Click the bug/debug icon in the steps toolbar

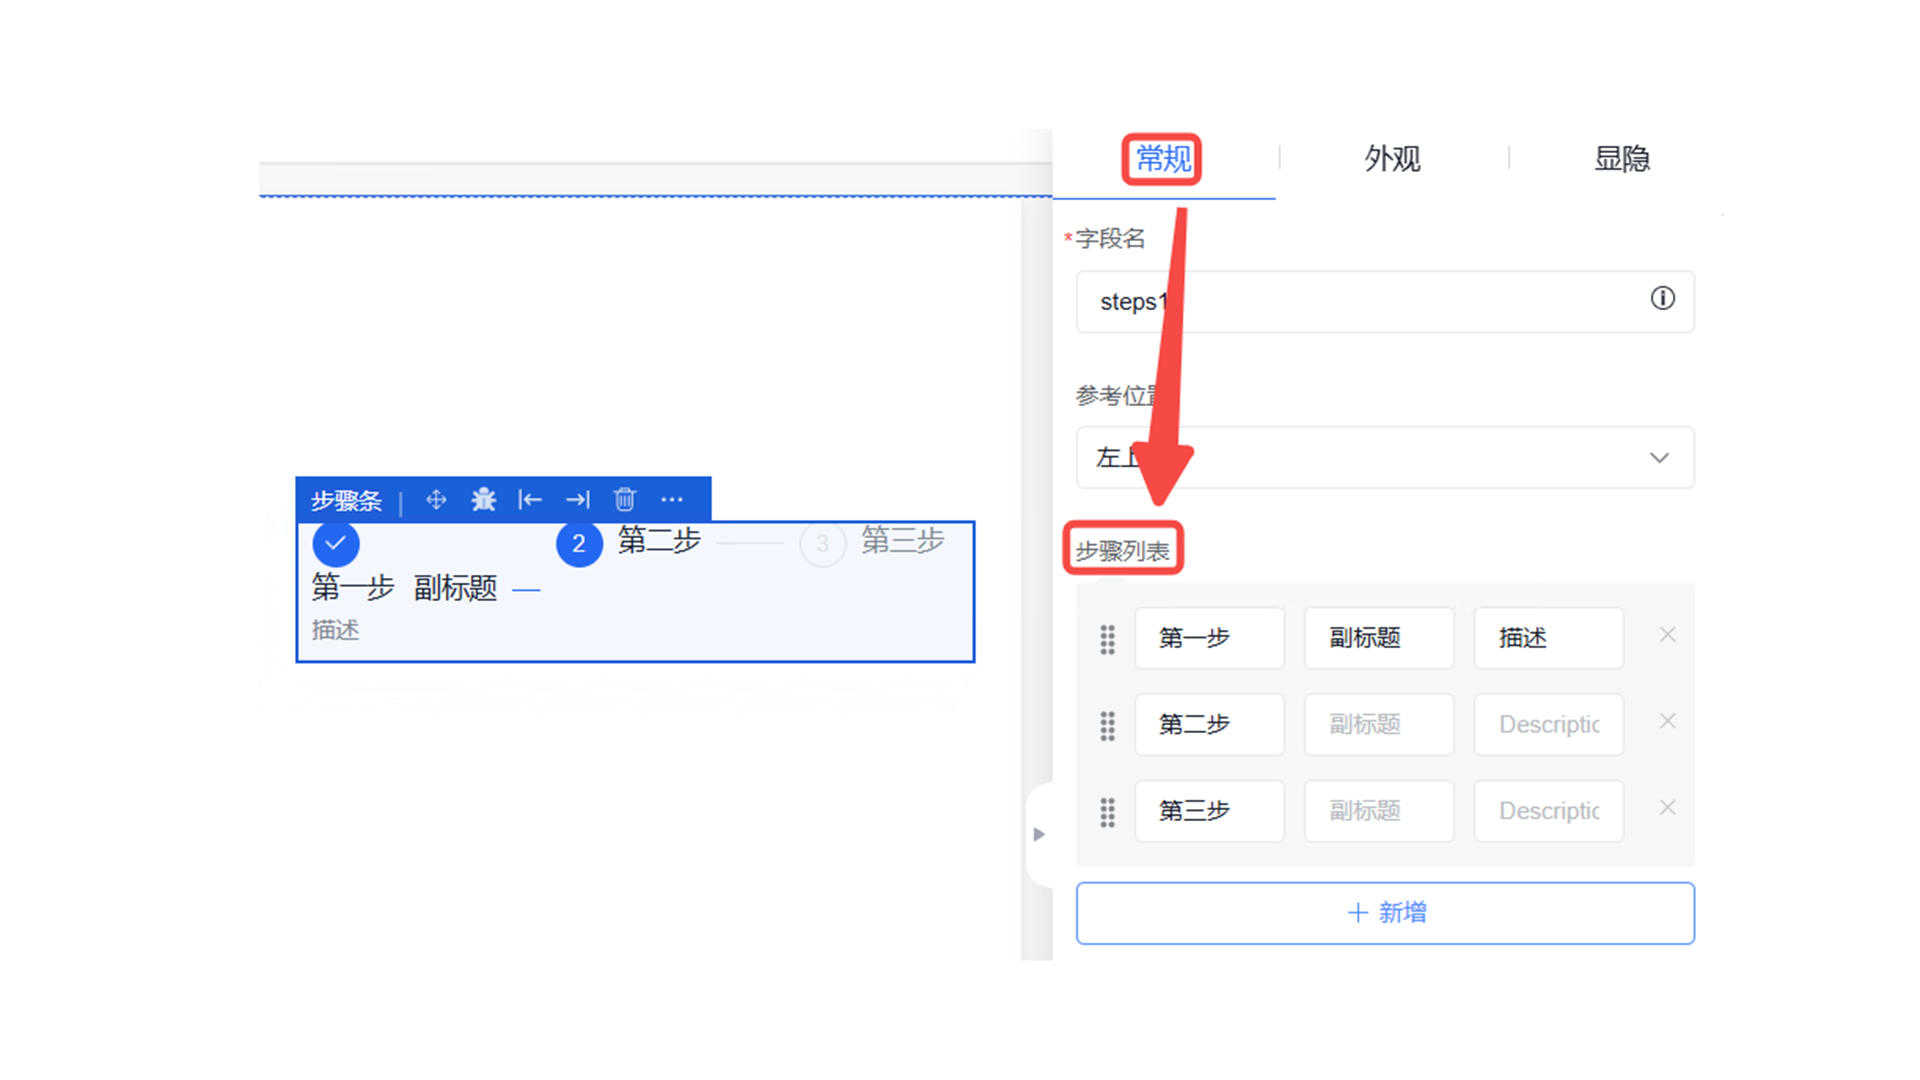click(484, 499)
